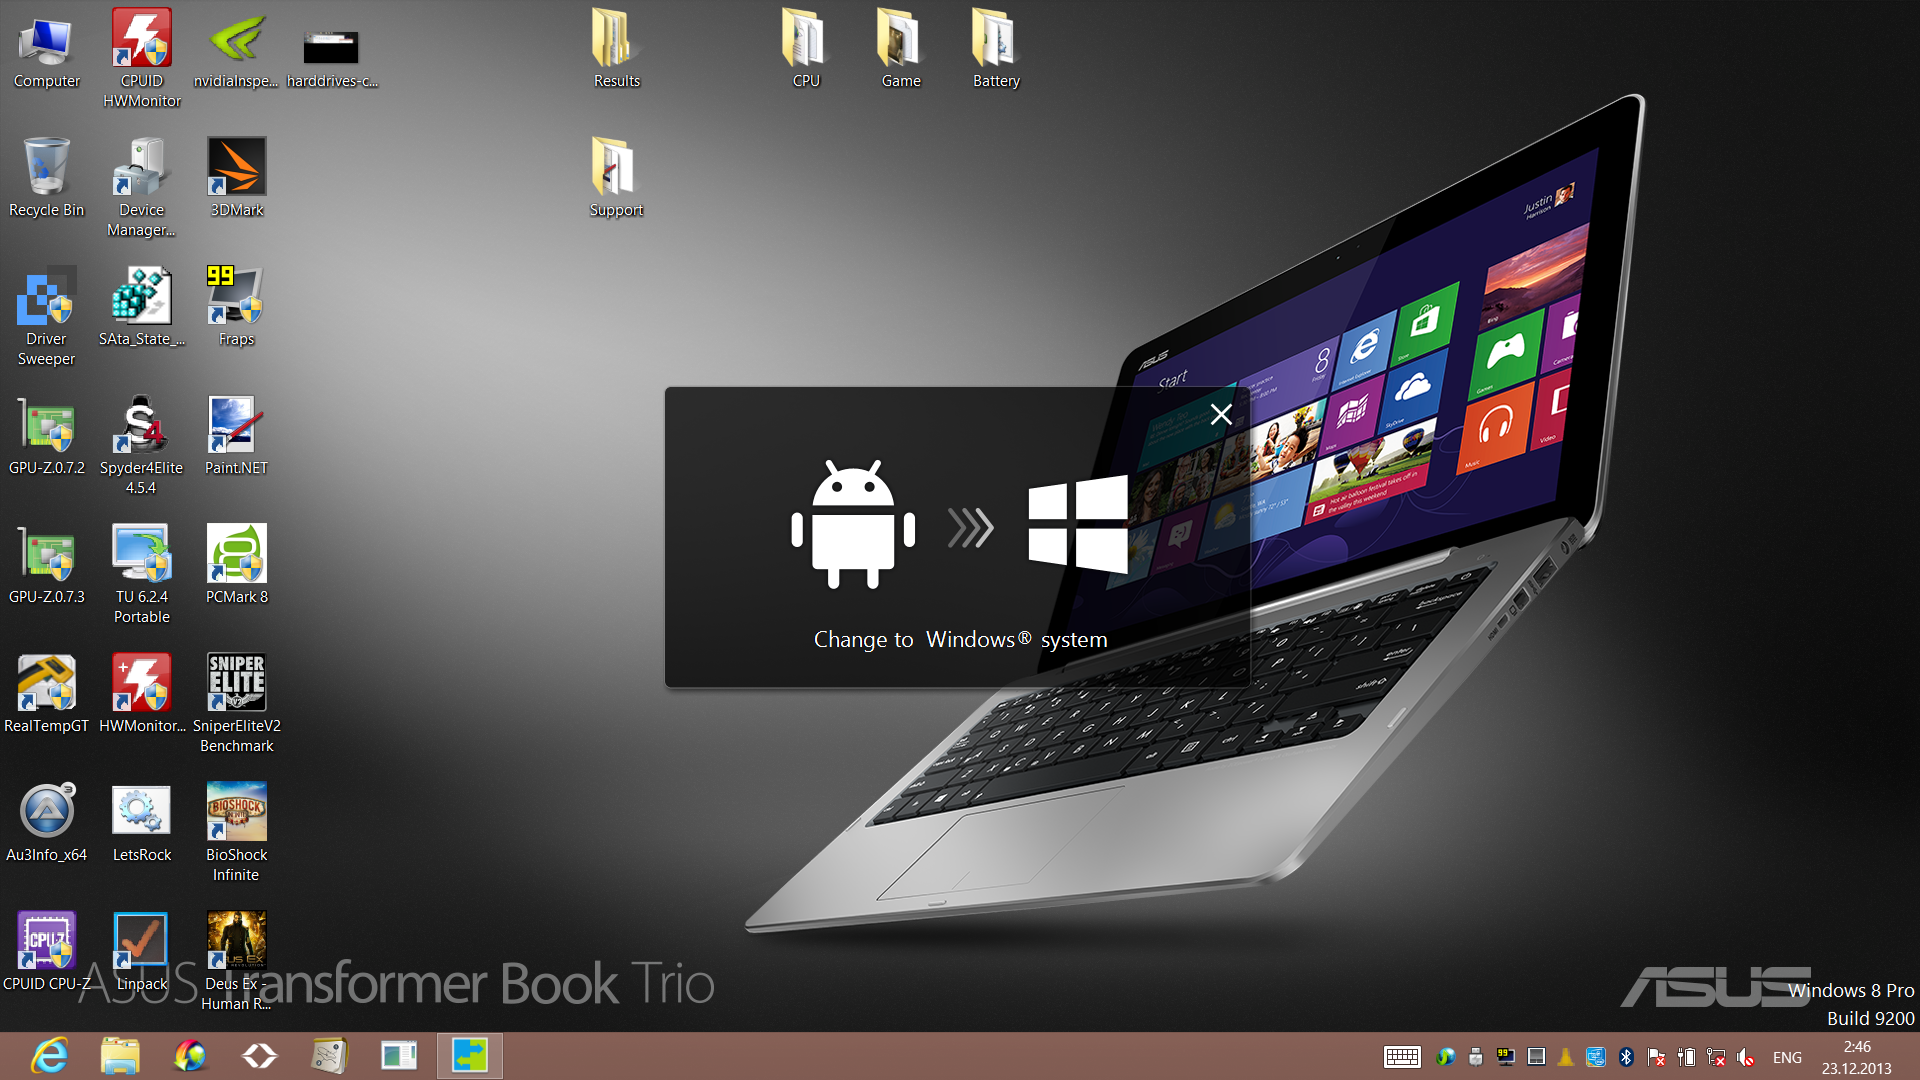Select the Spyder4Elite 4.5.4 shortcut
Screen dimensions: 1920x1080
141,446
